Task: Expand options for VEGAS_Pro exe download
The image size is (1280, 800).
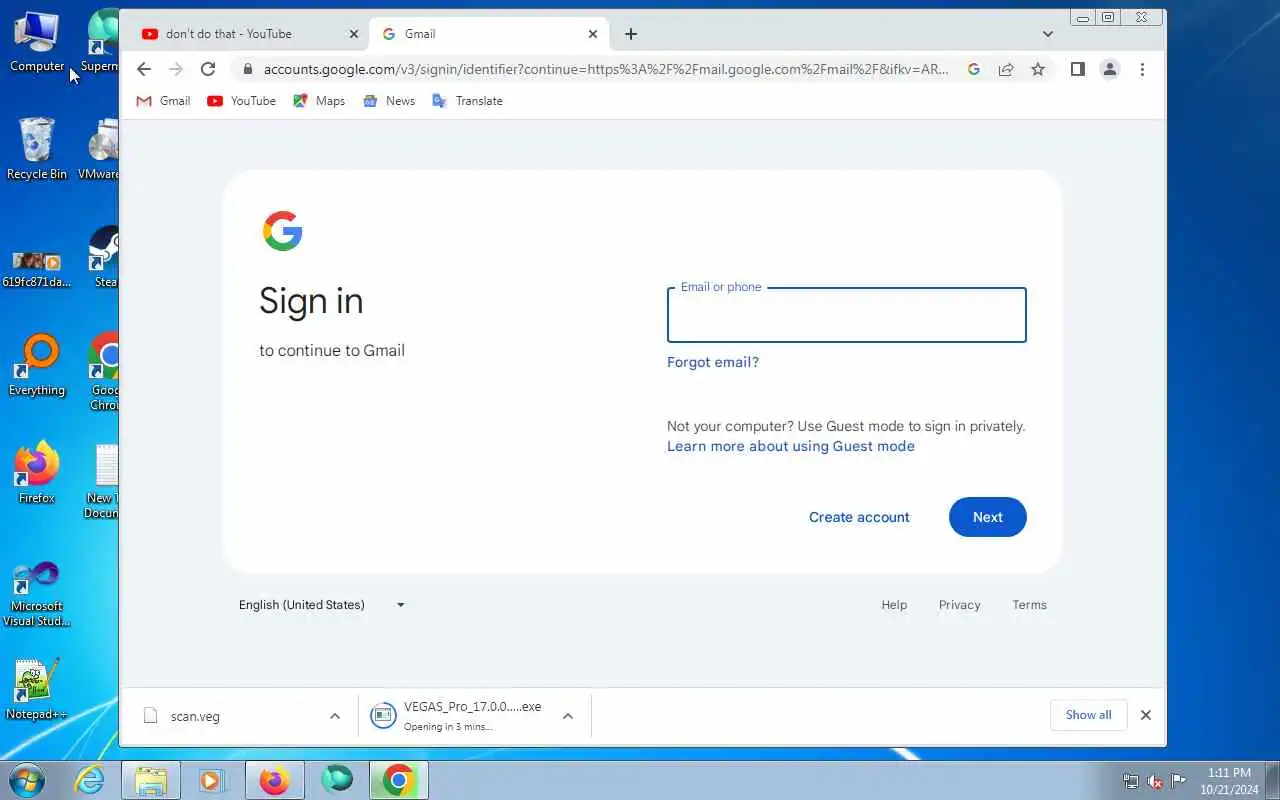Action: (x=568, y=716)
